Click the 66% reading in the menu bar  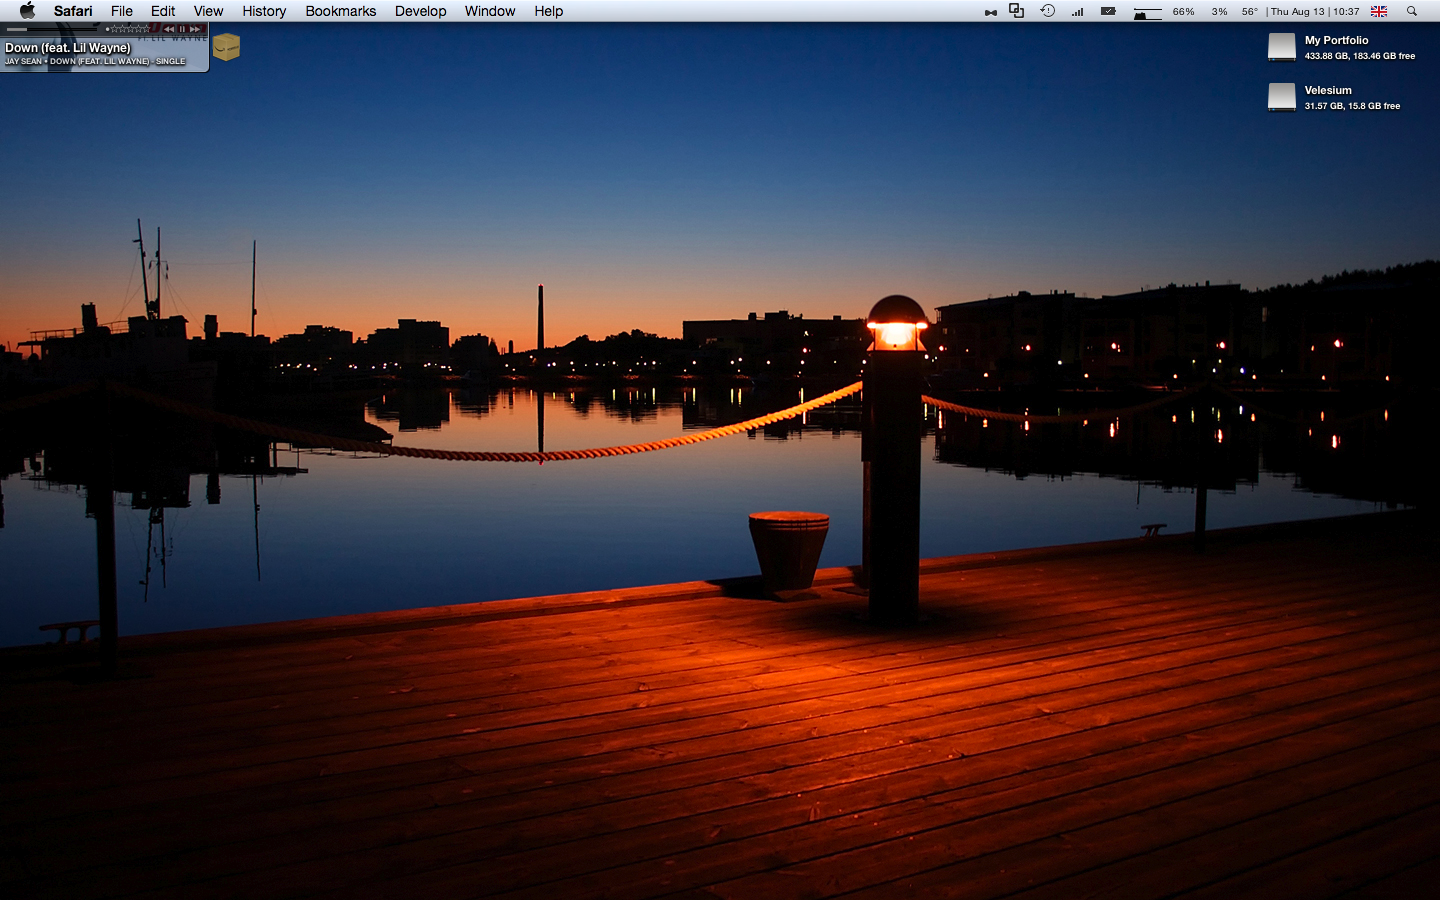click(x=1184, y=12)
